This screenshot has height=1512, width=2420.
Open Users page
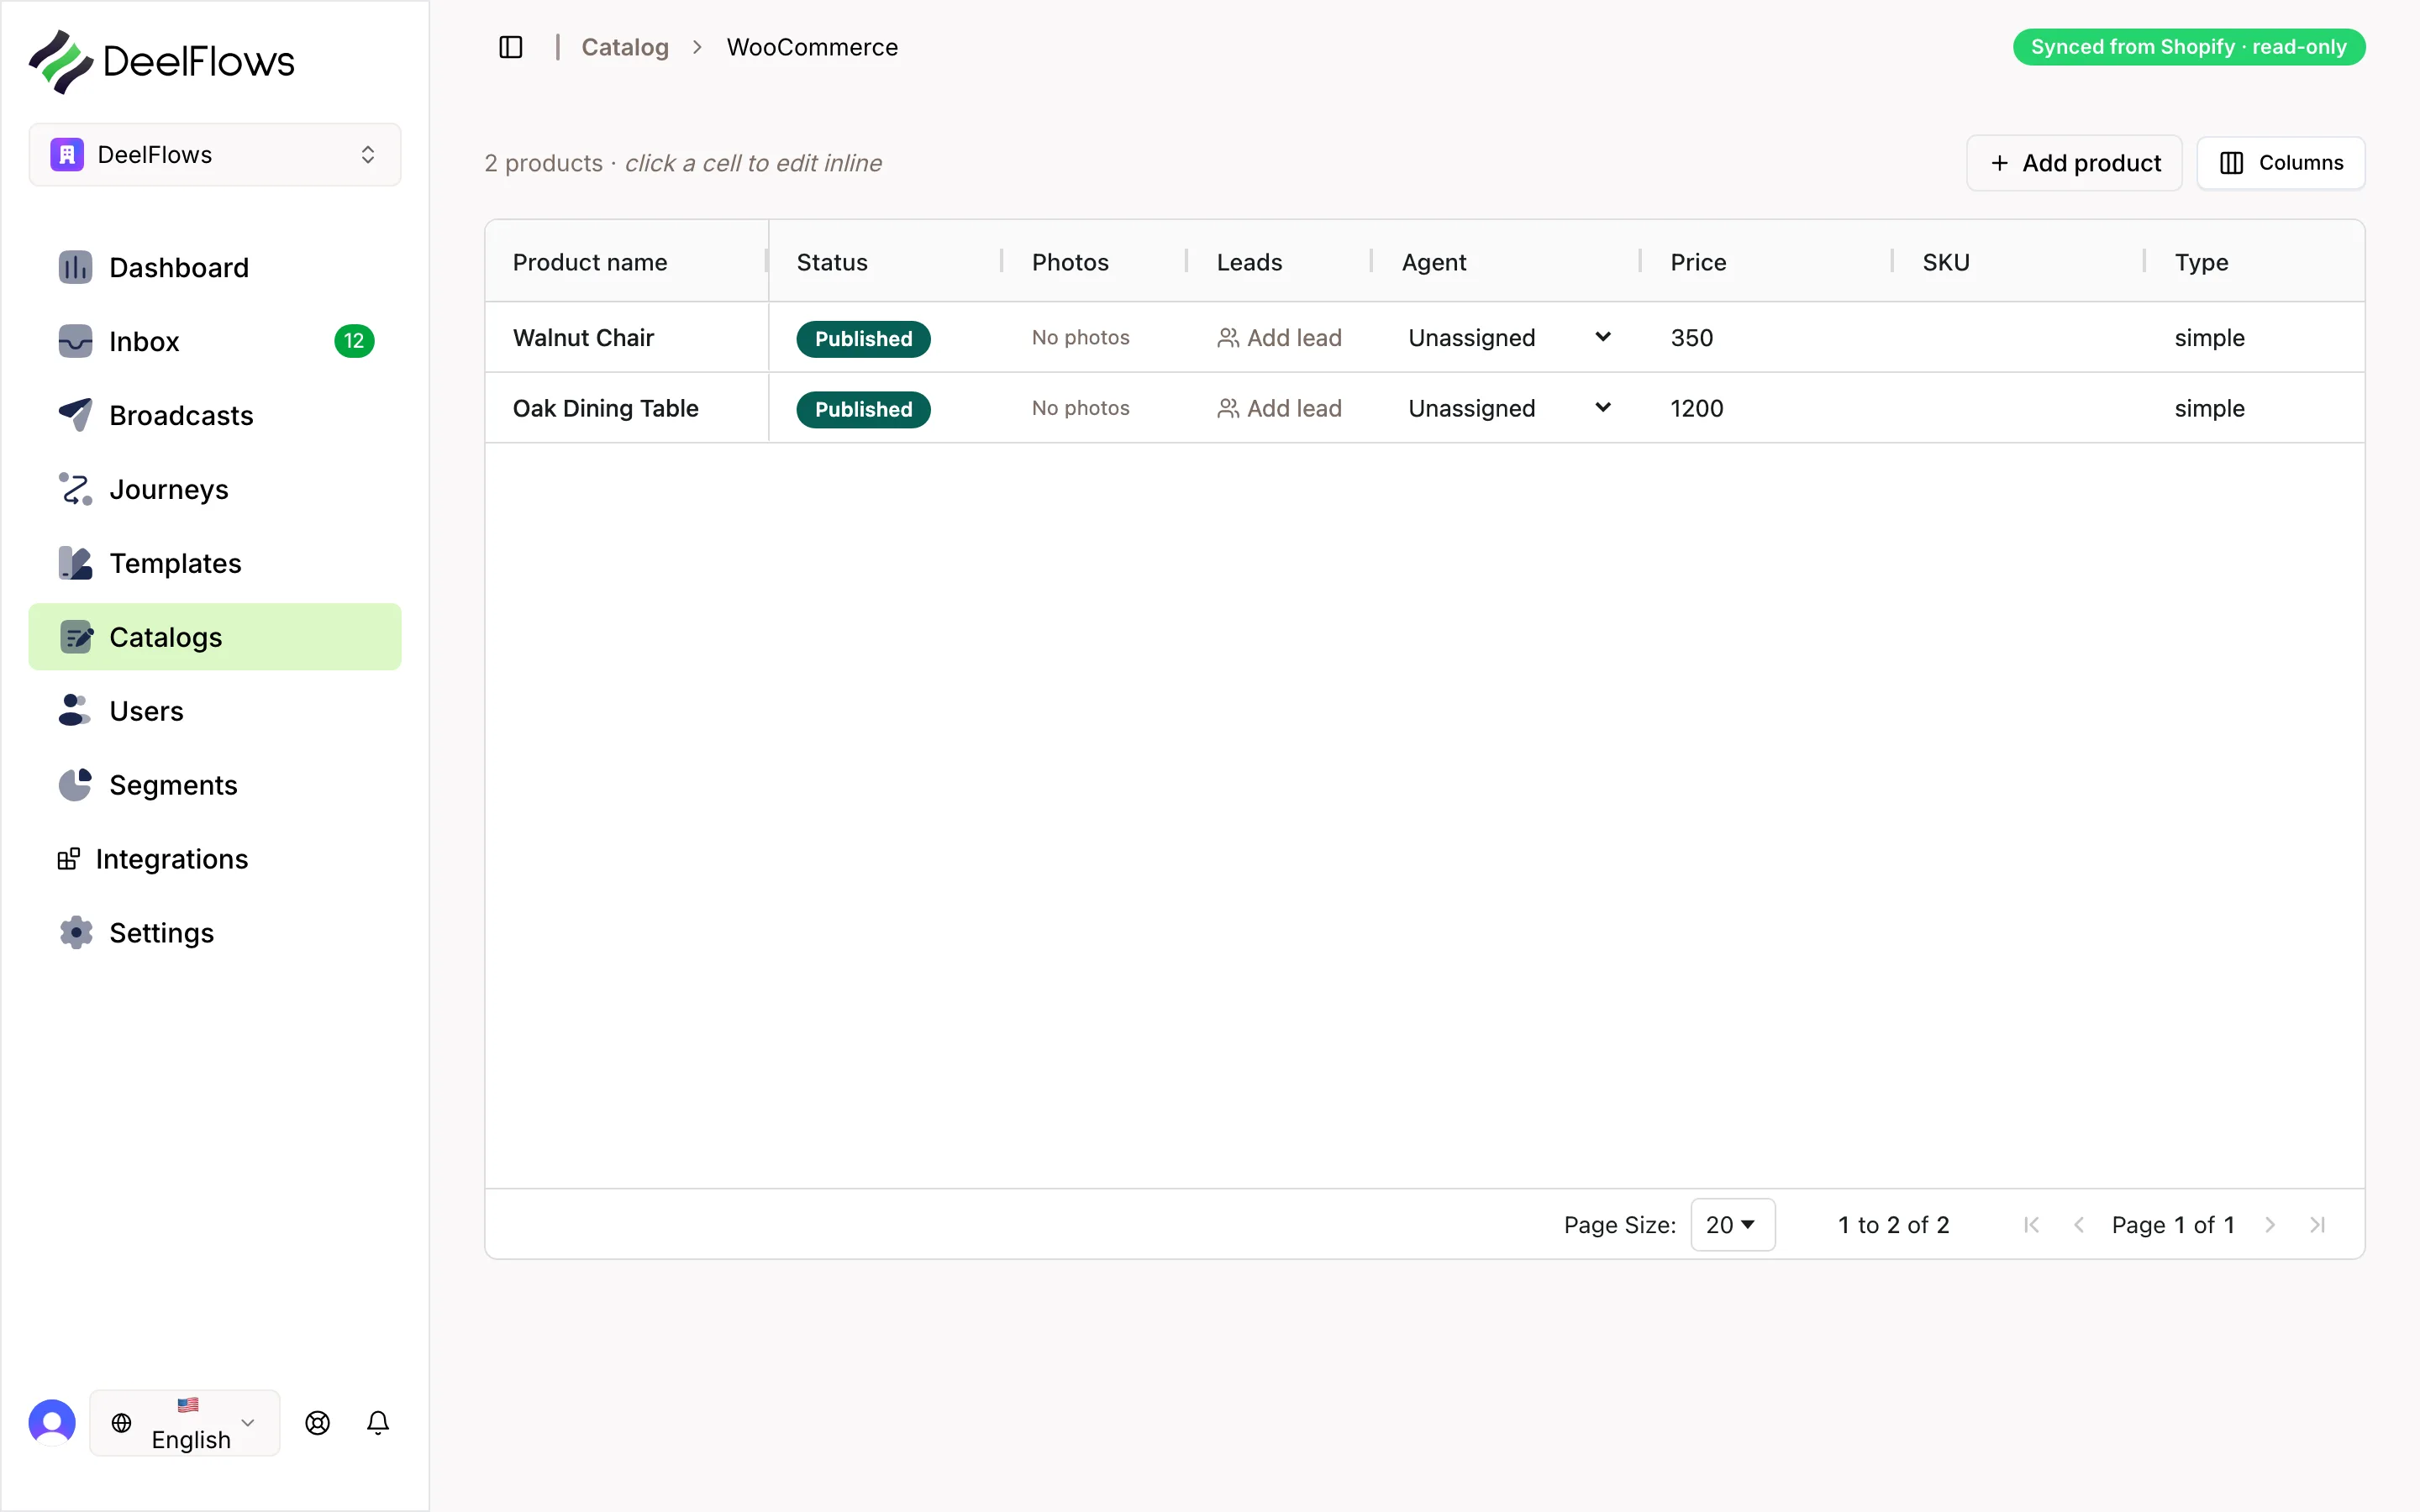[215, 711]
